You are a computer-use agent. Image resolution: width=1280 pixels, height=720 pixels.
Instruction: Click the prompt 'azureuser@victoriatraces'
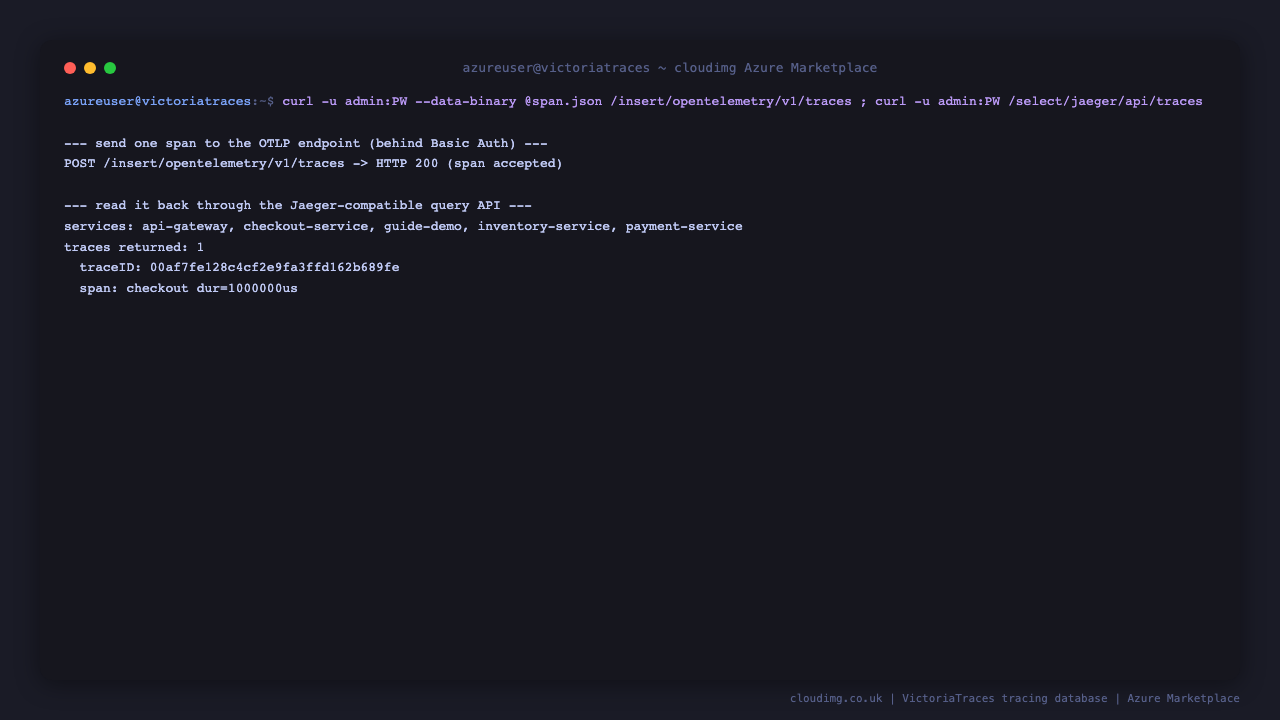(x=158, y=101)
